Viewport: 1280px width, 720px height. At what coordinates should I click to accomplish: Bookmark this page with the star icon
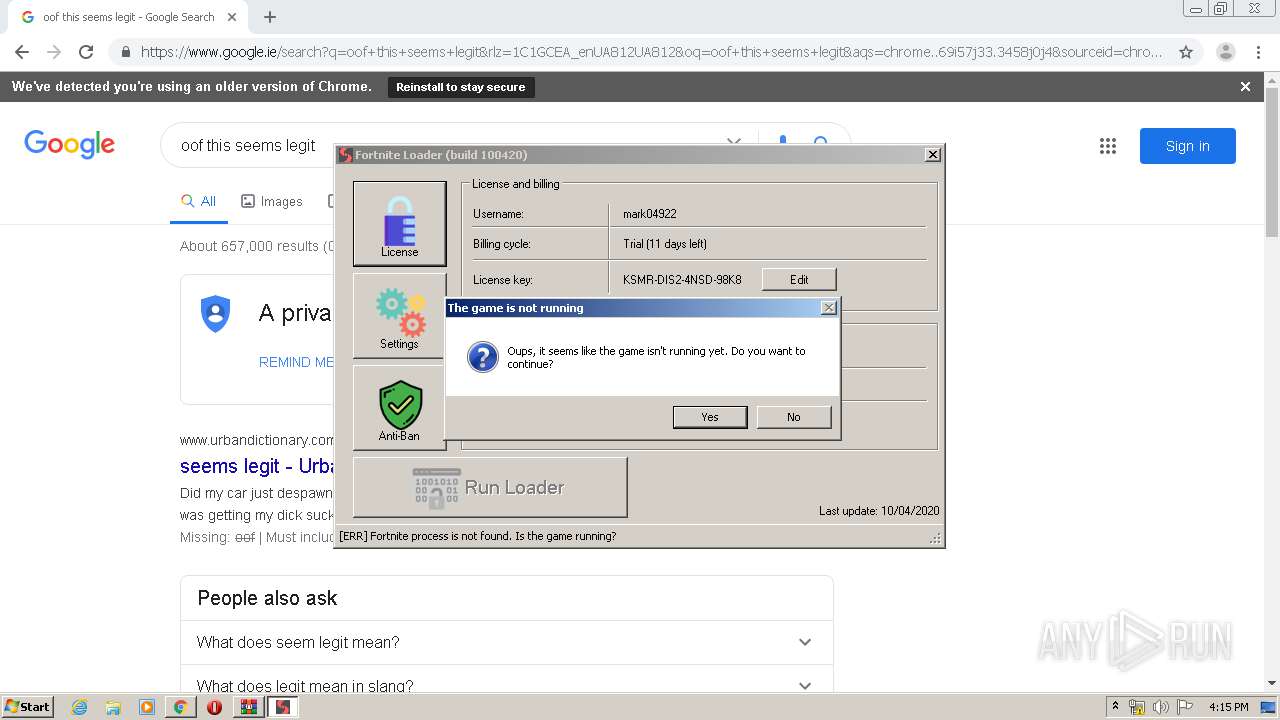(1186, 52)
